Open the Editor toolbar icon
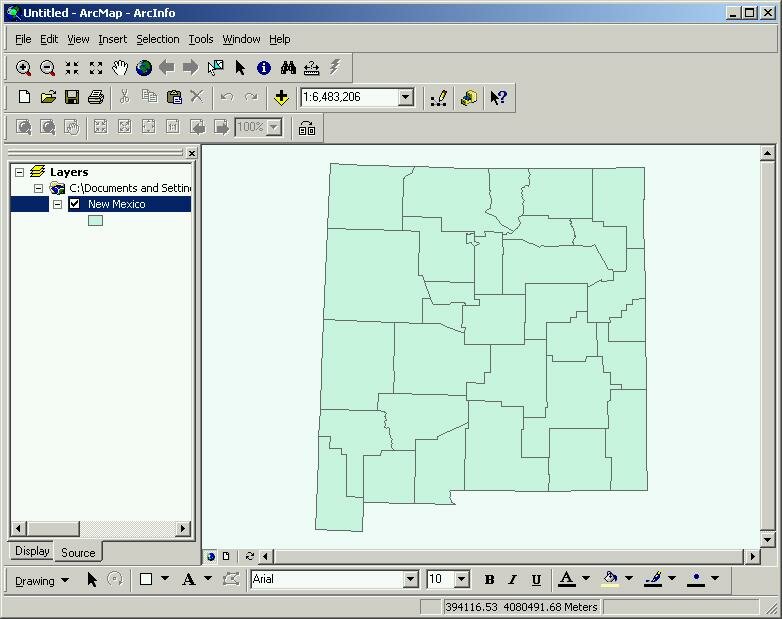 [x=438, y=98]
